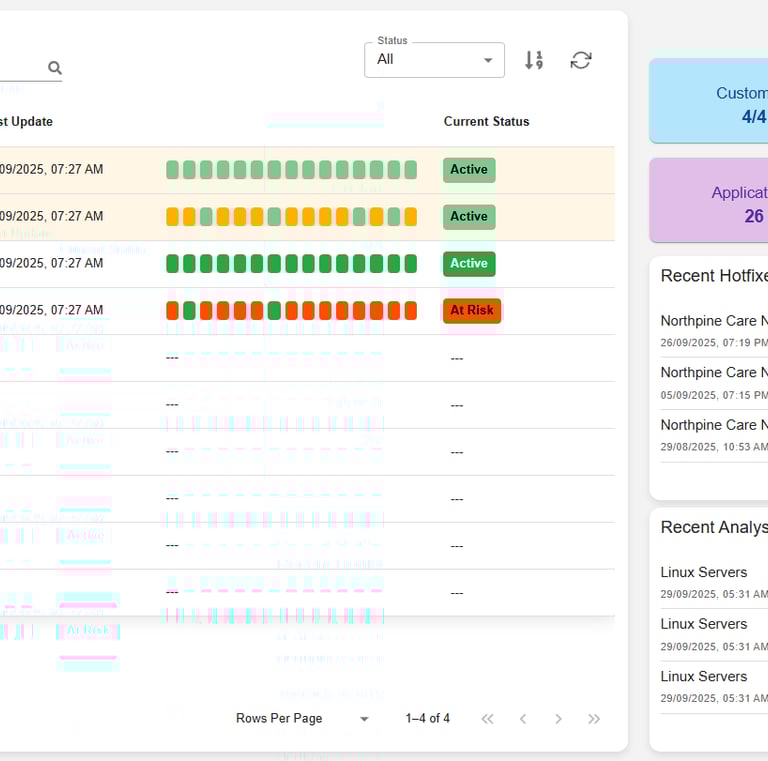Screen dimensions: 768x761
Task: Click the bright green Active badge
Action: (469, 264)
